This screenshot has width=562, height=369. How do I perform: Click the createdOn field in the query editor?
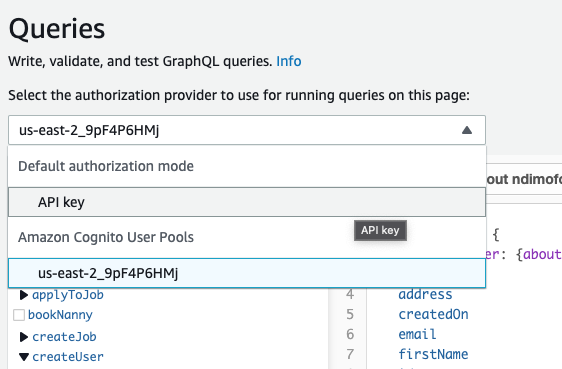(x=433, y=314)
